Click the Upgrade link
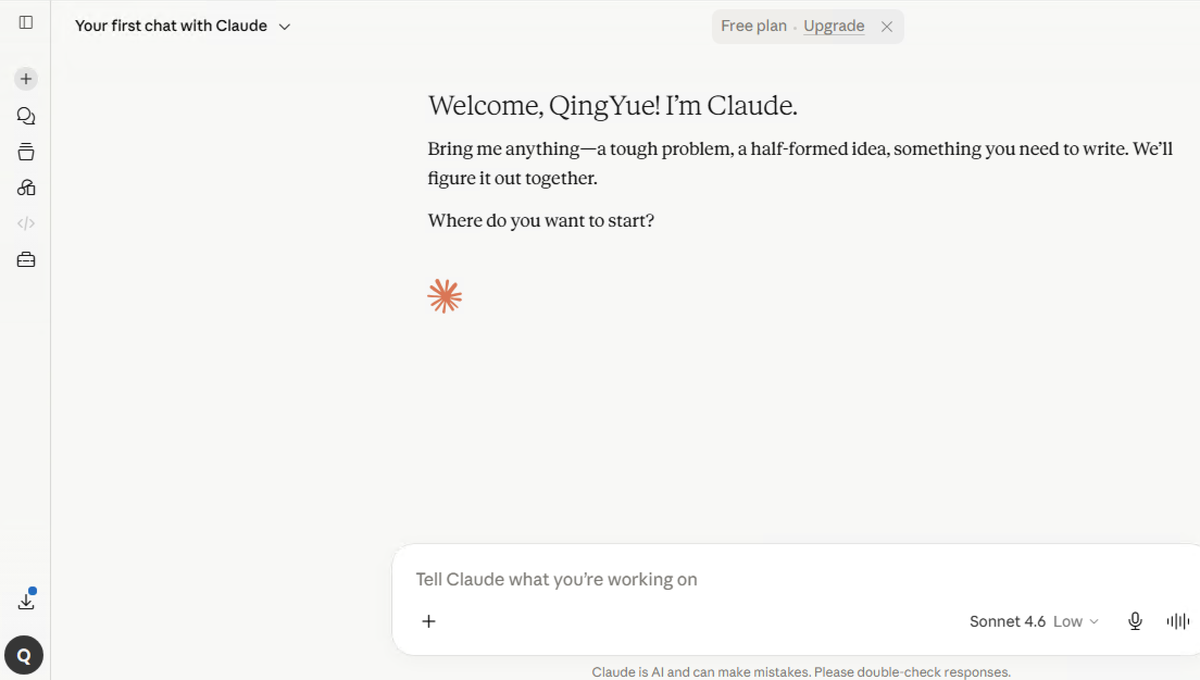Viewport: 1200px width, 680px height. point(834,26)
